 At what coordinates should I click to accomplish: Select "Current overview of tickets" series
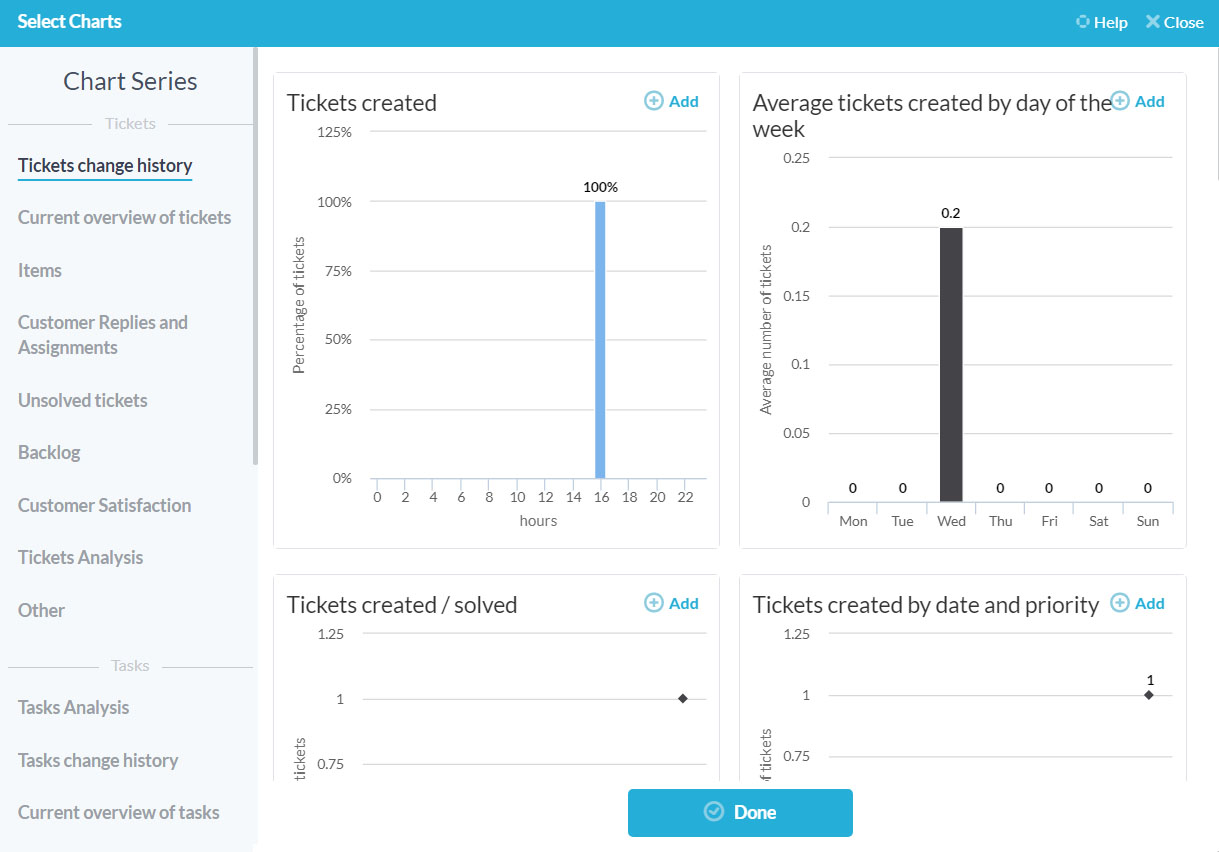point(124,217)
